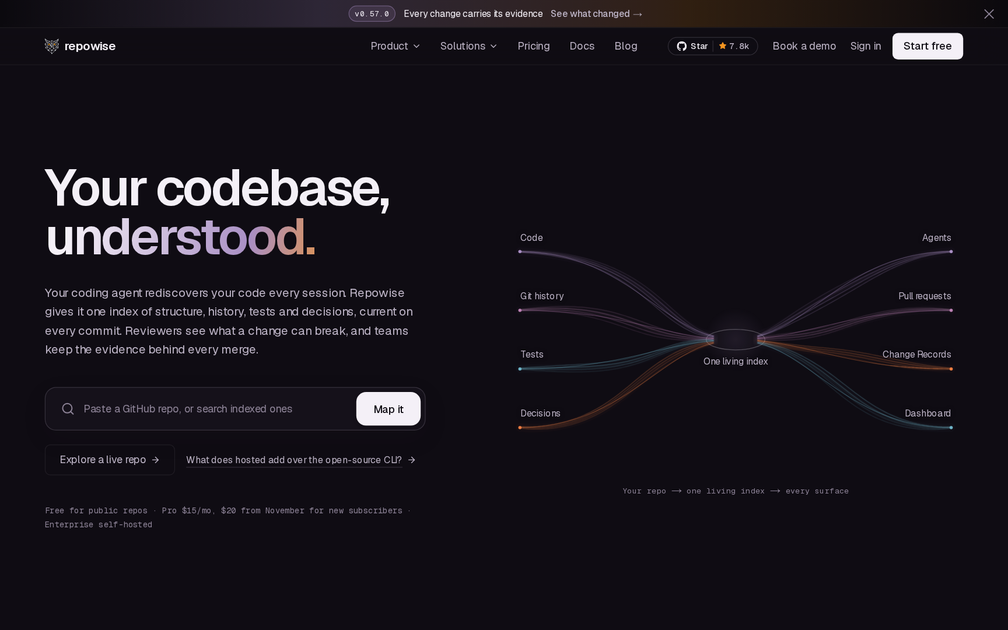
Task: Click the Code label in the diagram
Action: point(531,238)
